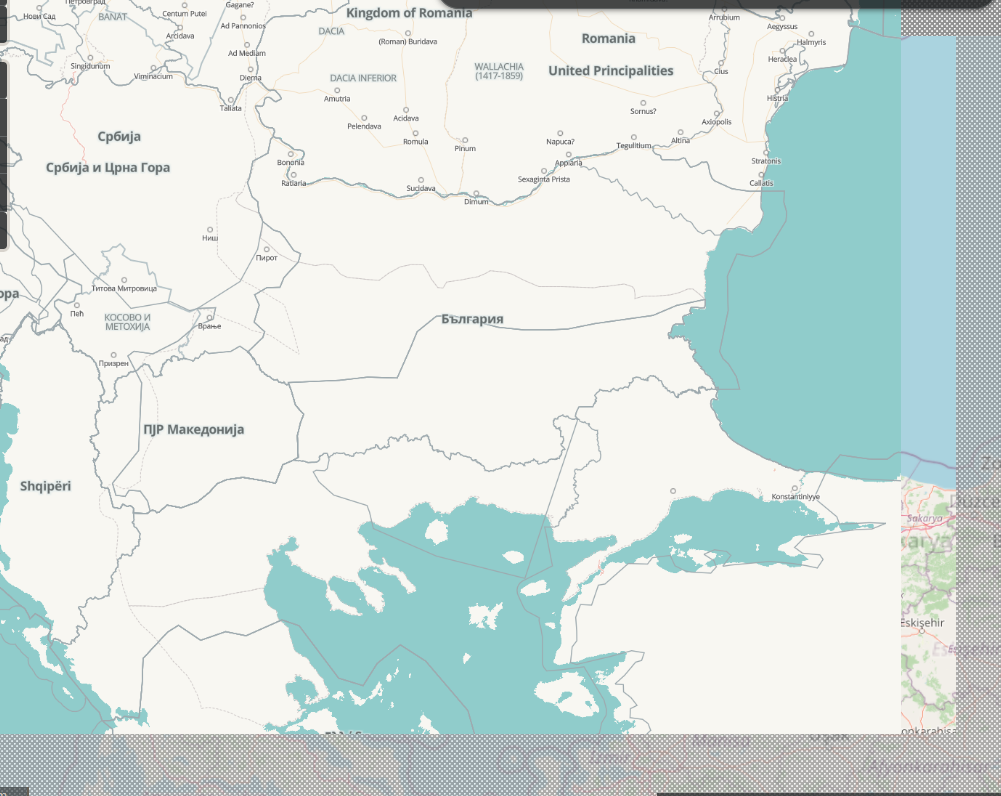Click the Sucidava marker on the Danube
This screenshot has height=796, width=1001.
click(421, 179)
